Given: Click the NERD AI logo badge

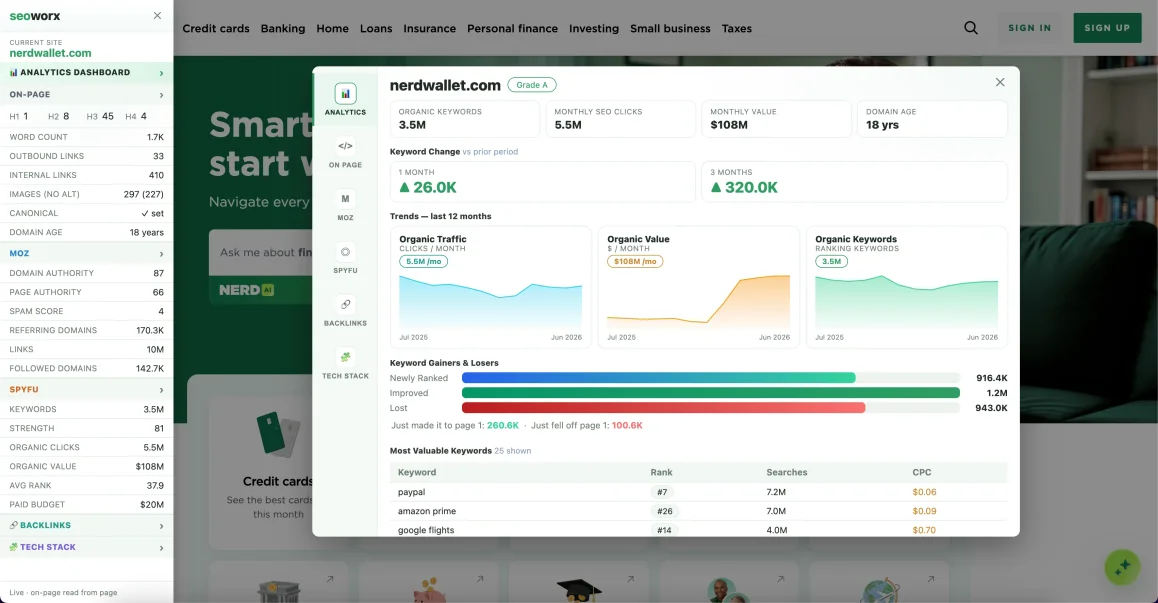Looking at the screenshot, I should tap(246, 290).
